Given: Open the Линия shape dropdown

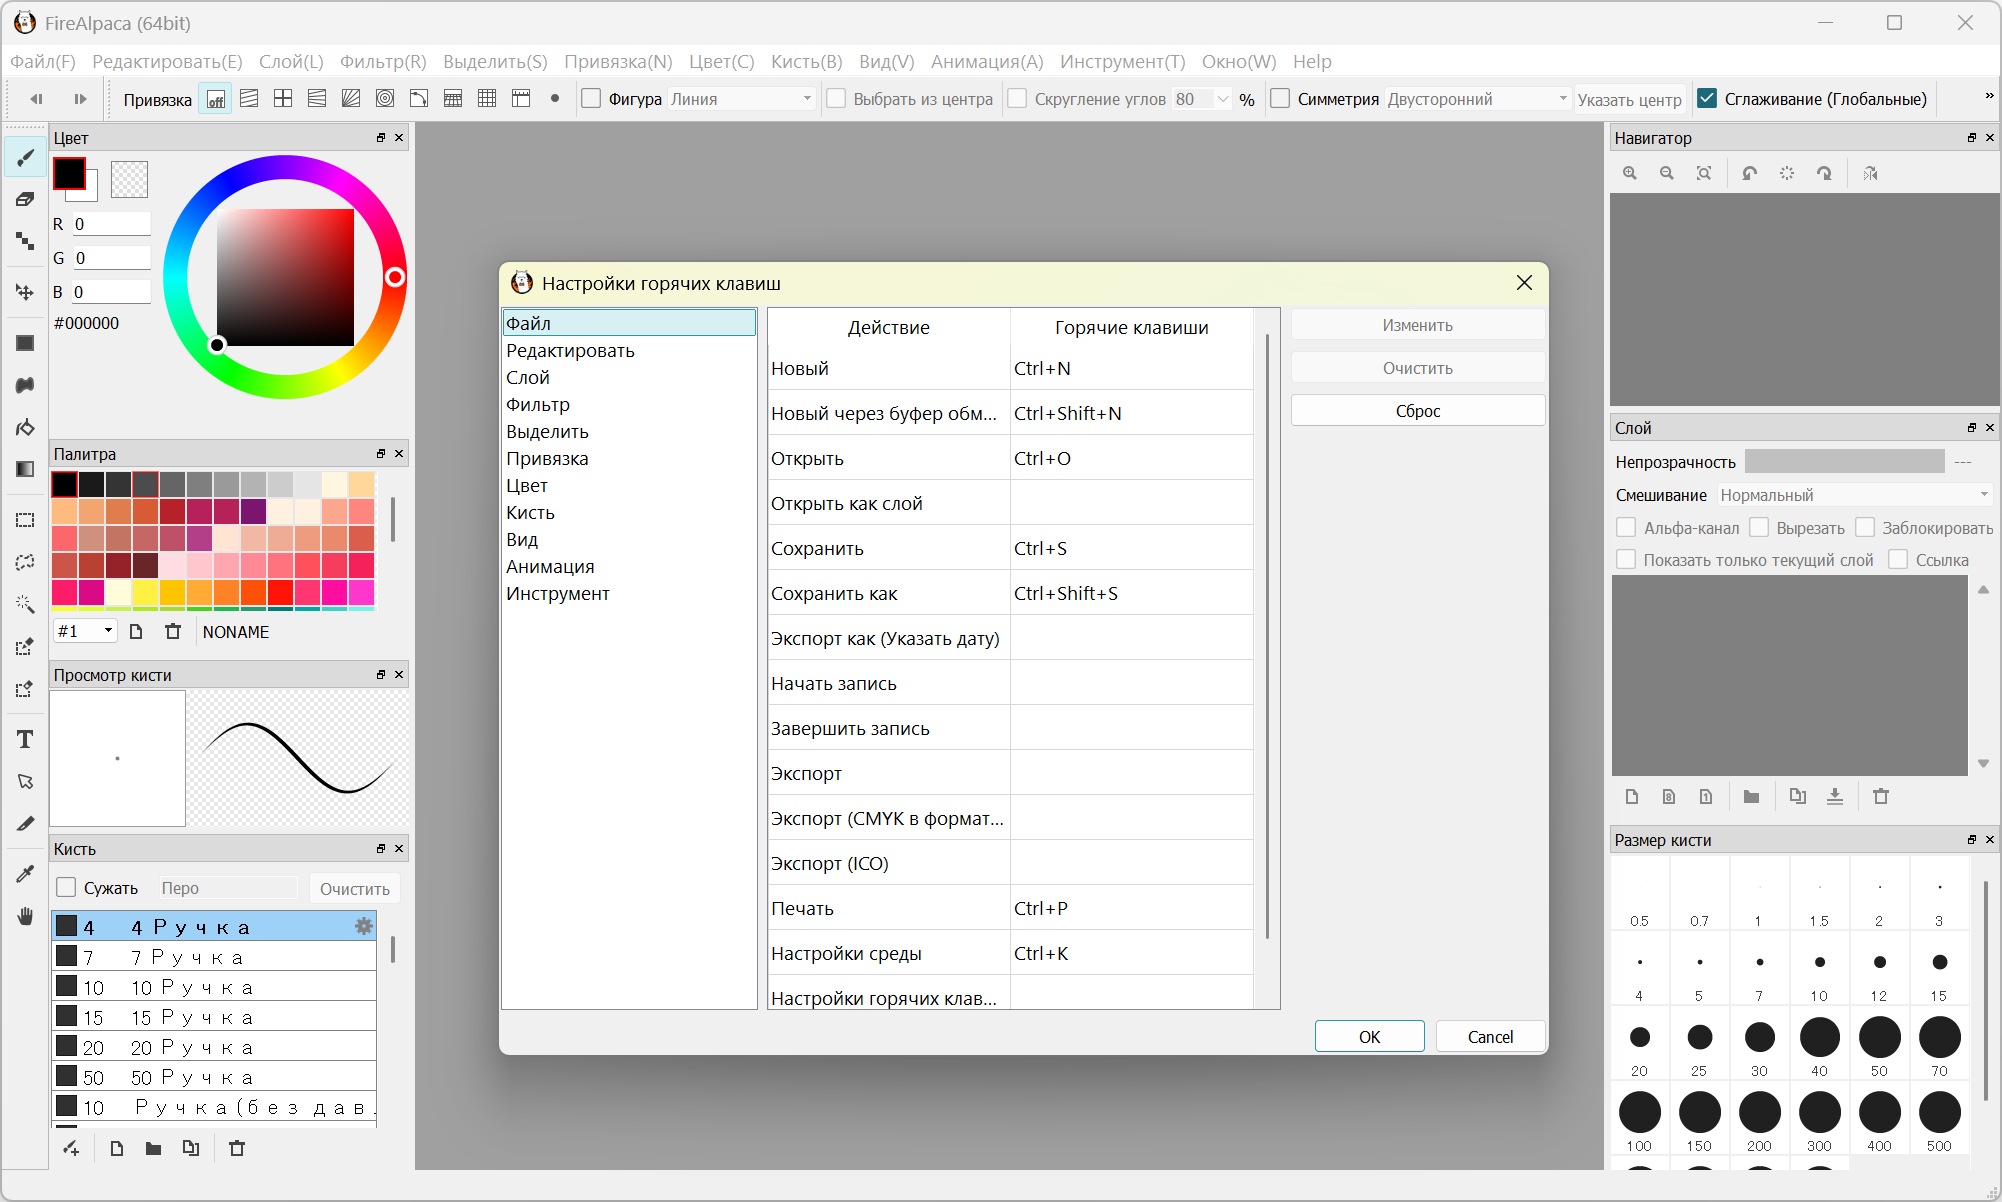Looking at the screenshot, I should (741, 99).
